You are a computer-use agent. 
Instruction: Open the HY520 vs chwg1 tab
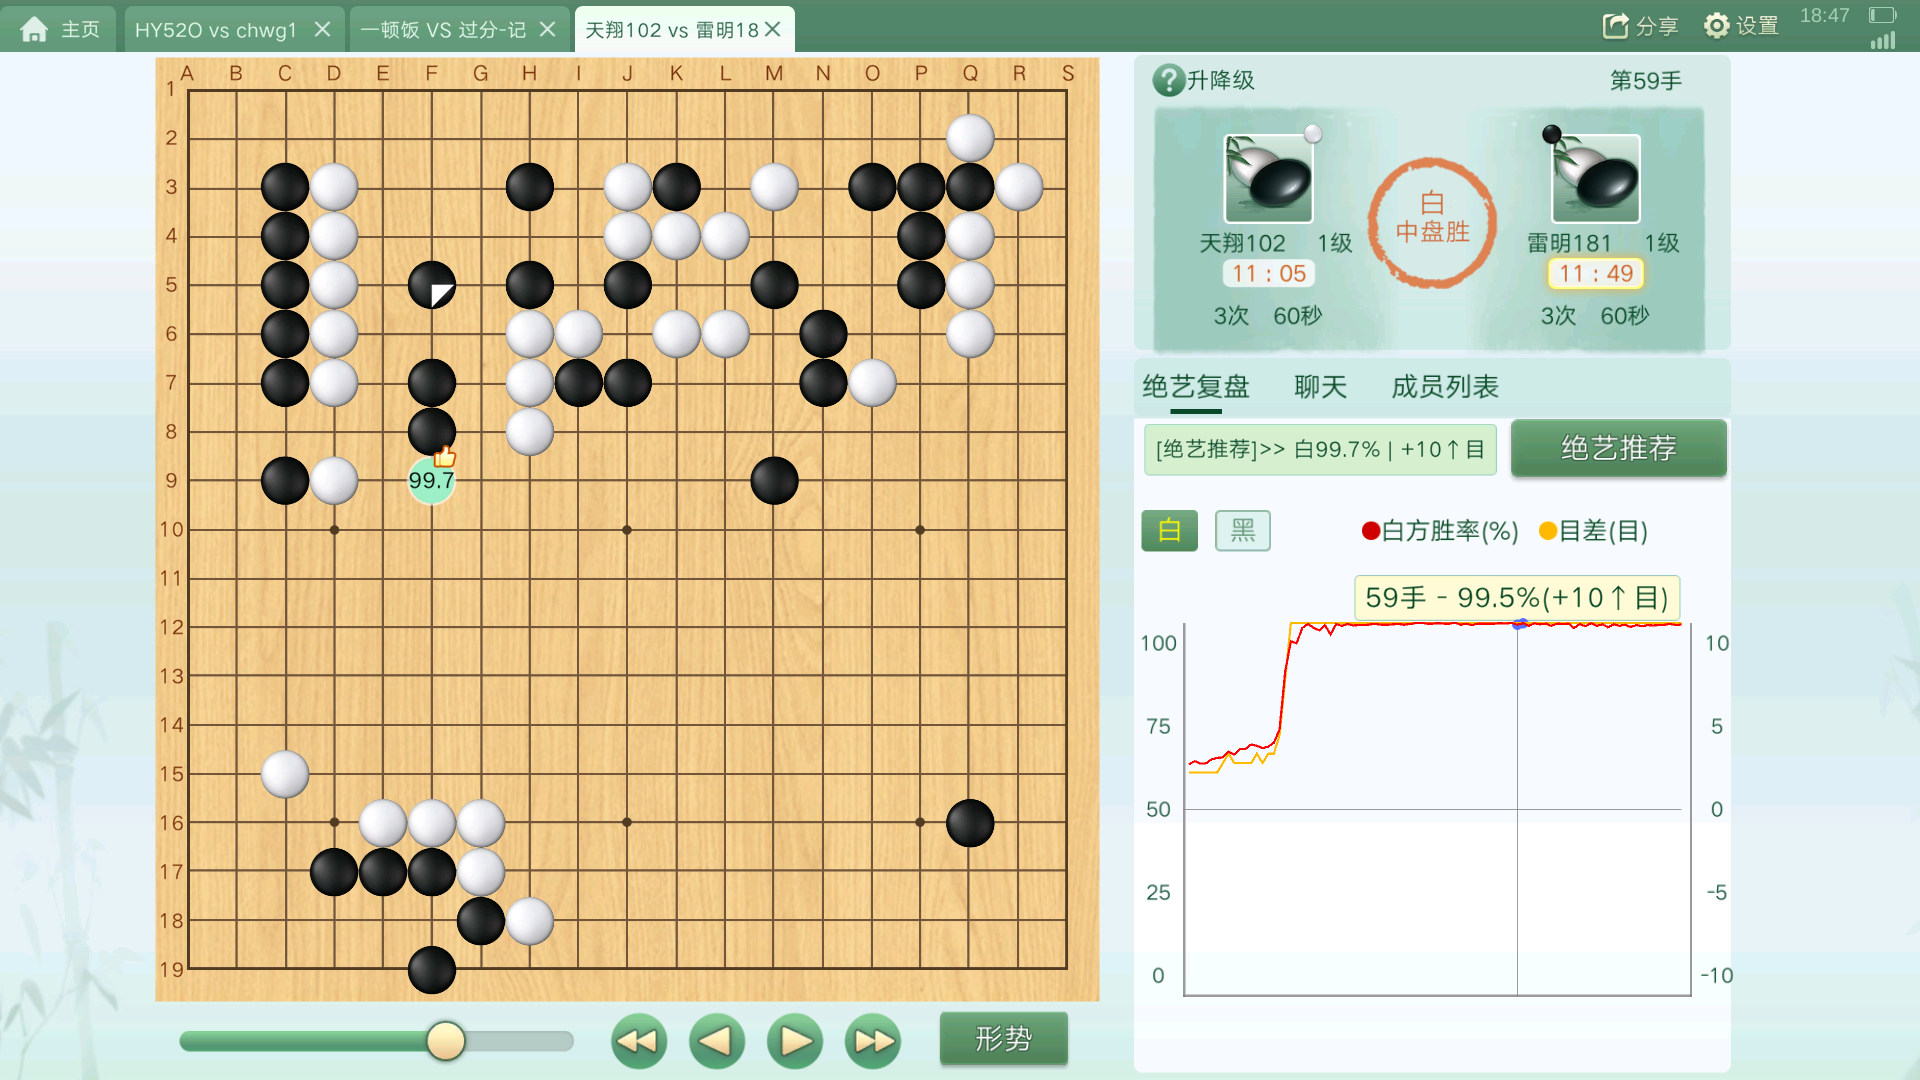216,30
